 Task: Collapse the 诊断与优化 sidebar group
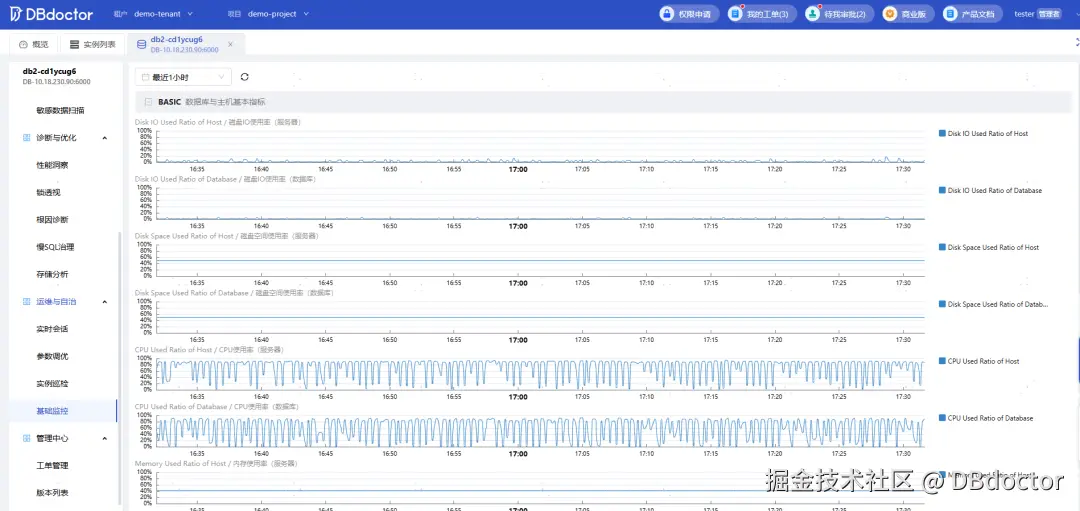[105, 138]
